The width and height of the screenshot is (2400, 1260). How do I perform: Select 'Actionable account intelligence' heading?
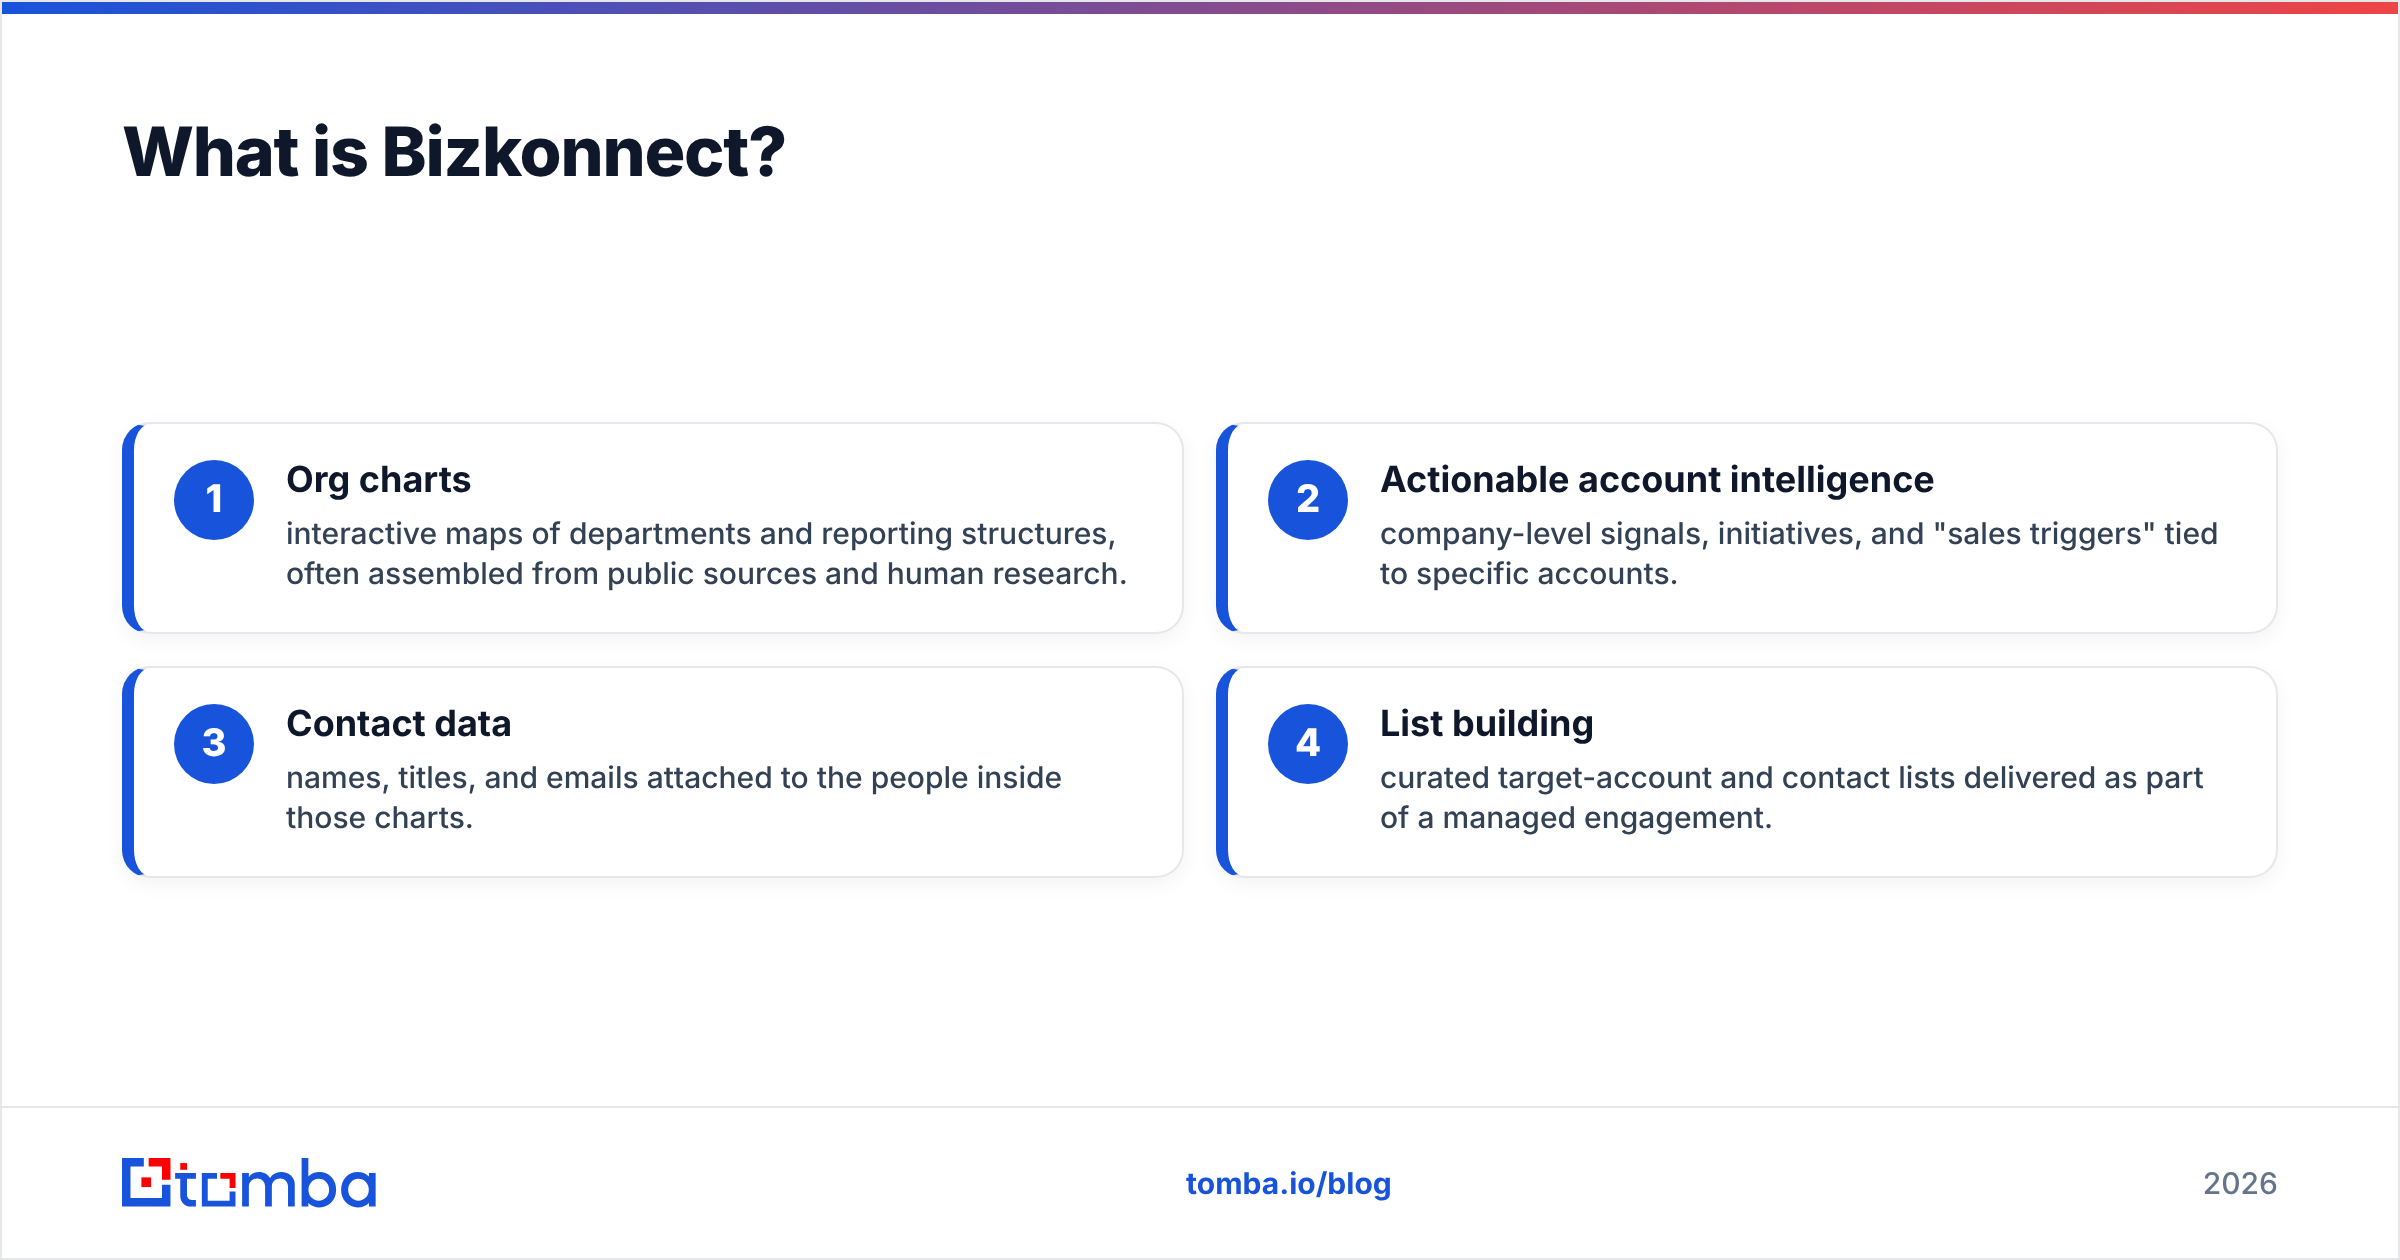(1657, 481)
